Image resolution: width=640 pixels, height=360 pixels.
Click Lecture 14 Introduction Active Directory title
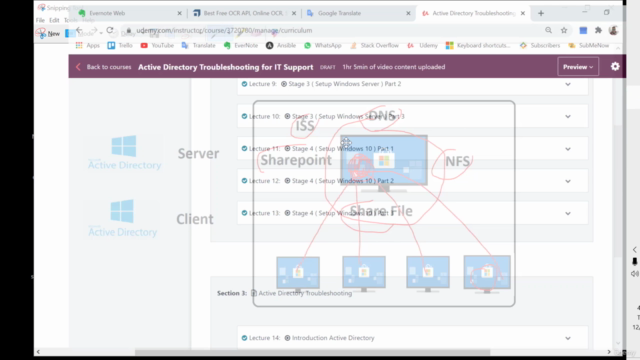click(x=333, y=338)
